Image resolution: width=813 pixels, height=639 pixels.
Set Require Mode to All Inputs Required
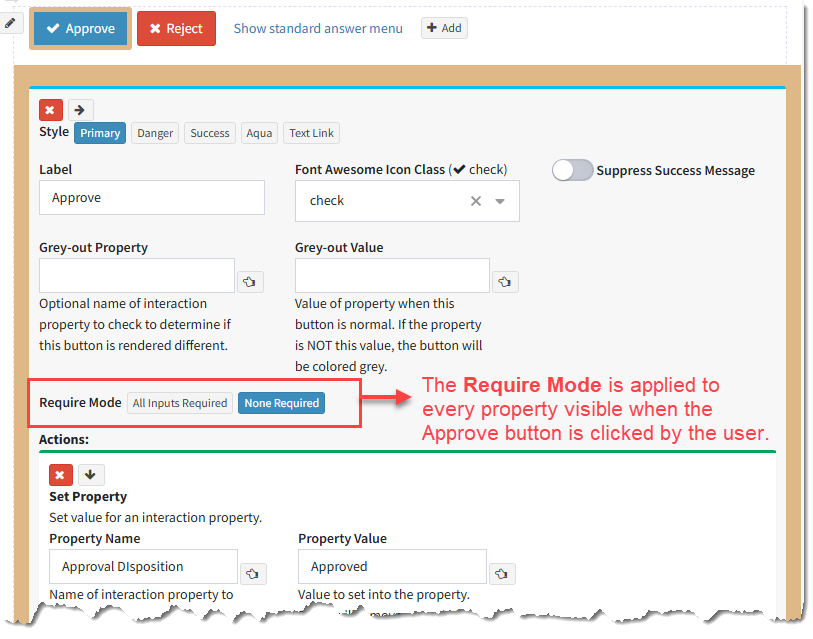point(180,404)
